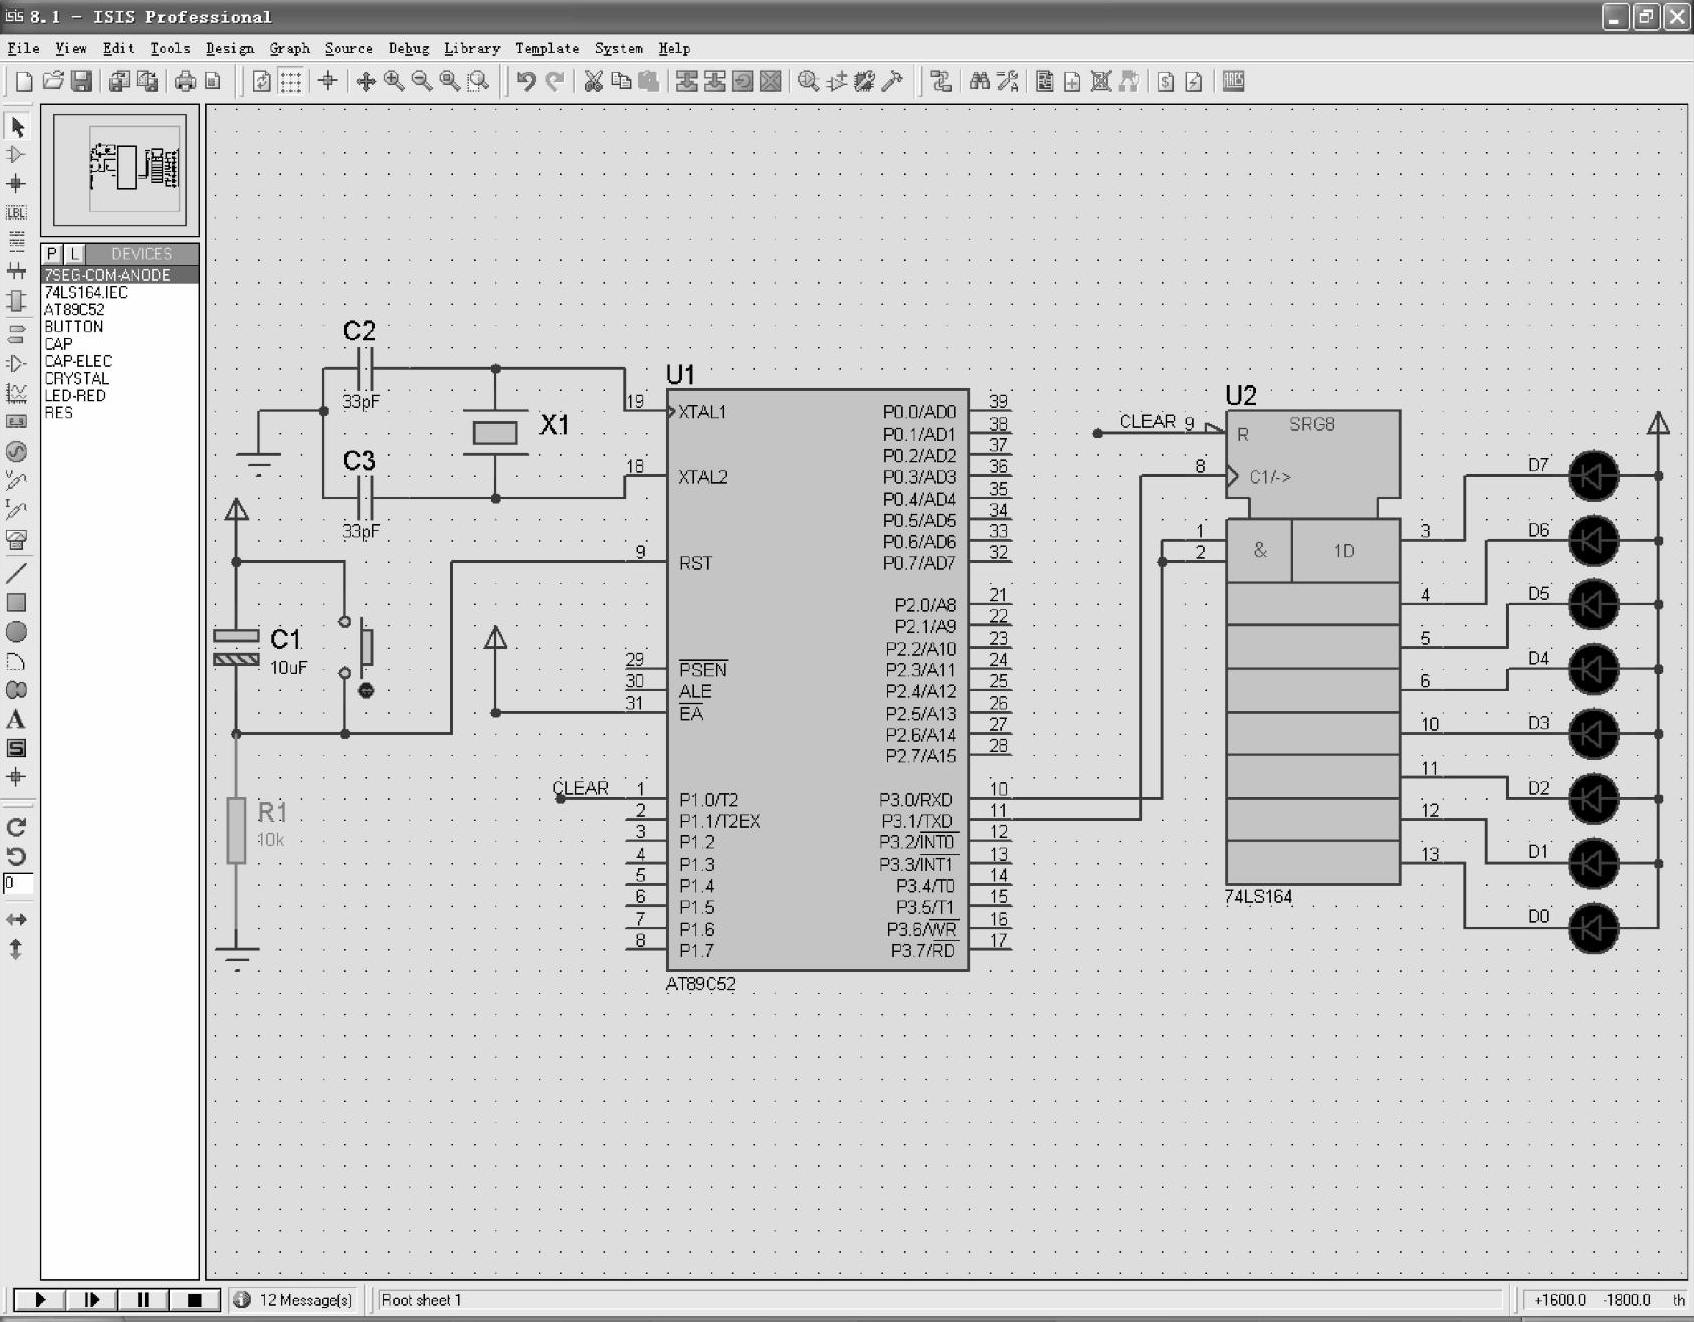1694x1322 pixels.
Task: Pick the 2D graphics text tool
Action: click(x=16, y=719)
